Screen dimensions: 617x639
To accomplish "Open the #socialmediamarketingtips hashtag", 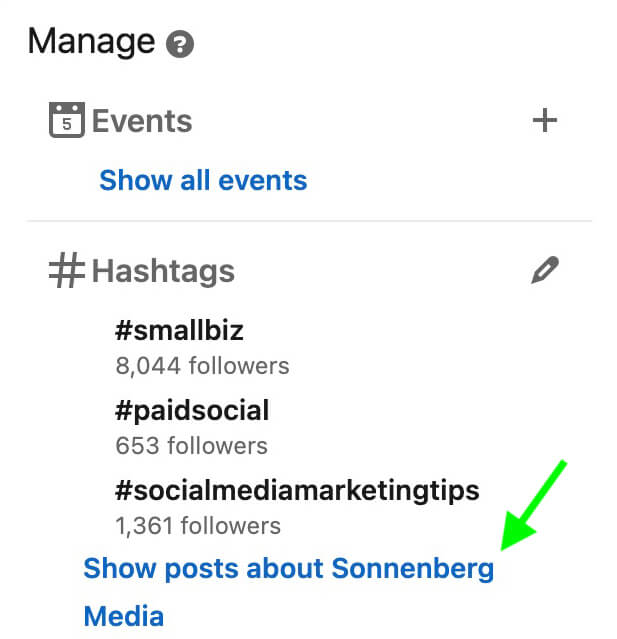I will 298,491.
